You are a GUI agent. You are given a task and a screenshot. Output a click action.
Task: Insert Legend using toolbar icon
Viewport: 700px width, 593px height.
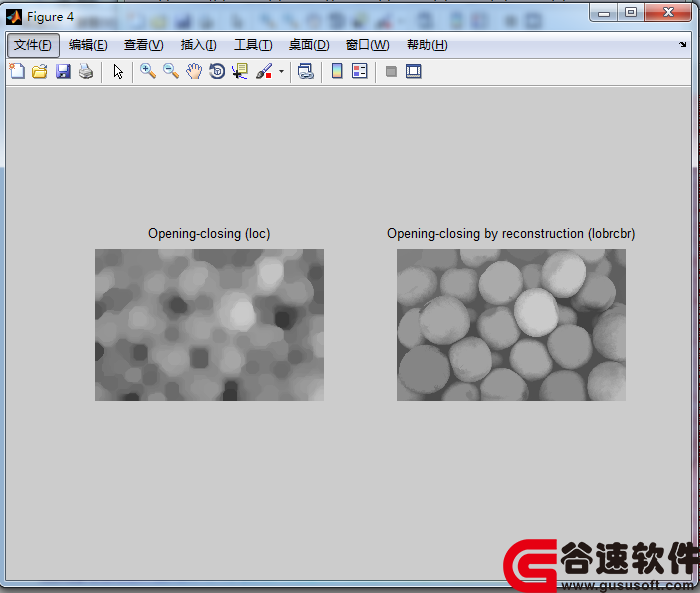click(x=359, y=71)
